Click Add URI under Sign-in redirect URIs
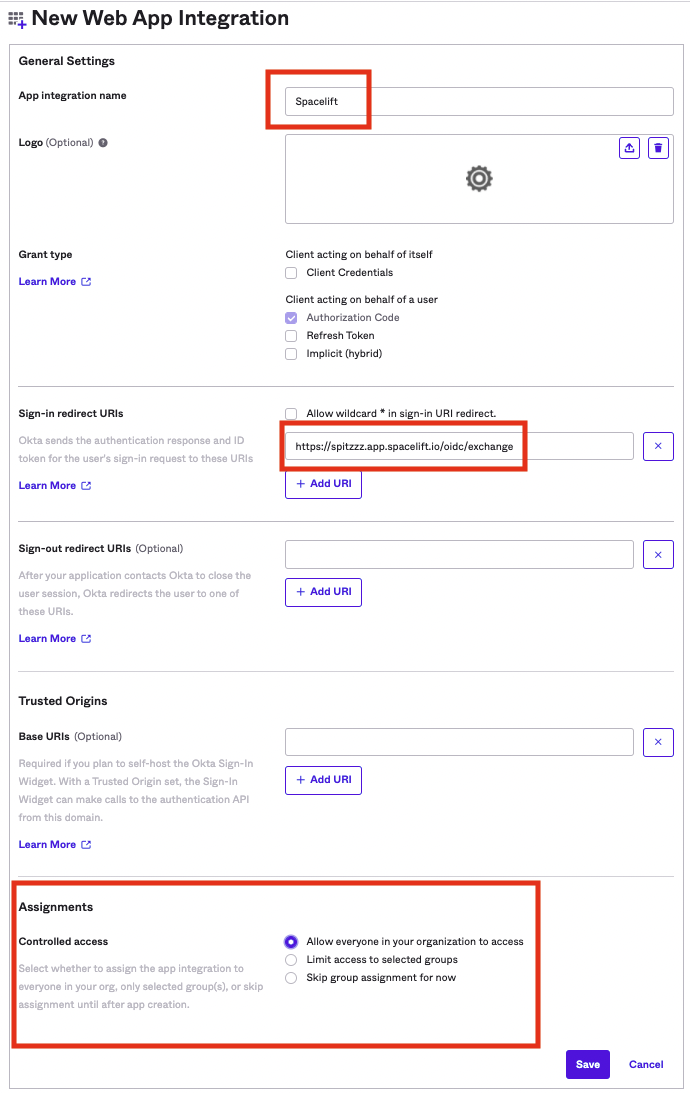The width and height of the screenshot is (690, 1093). tap(323, 484)
